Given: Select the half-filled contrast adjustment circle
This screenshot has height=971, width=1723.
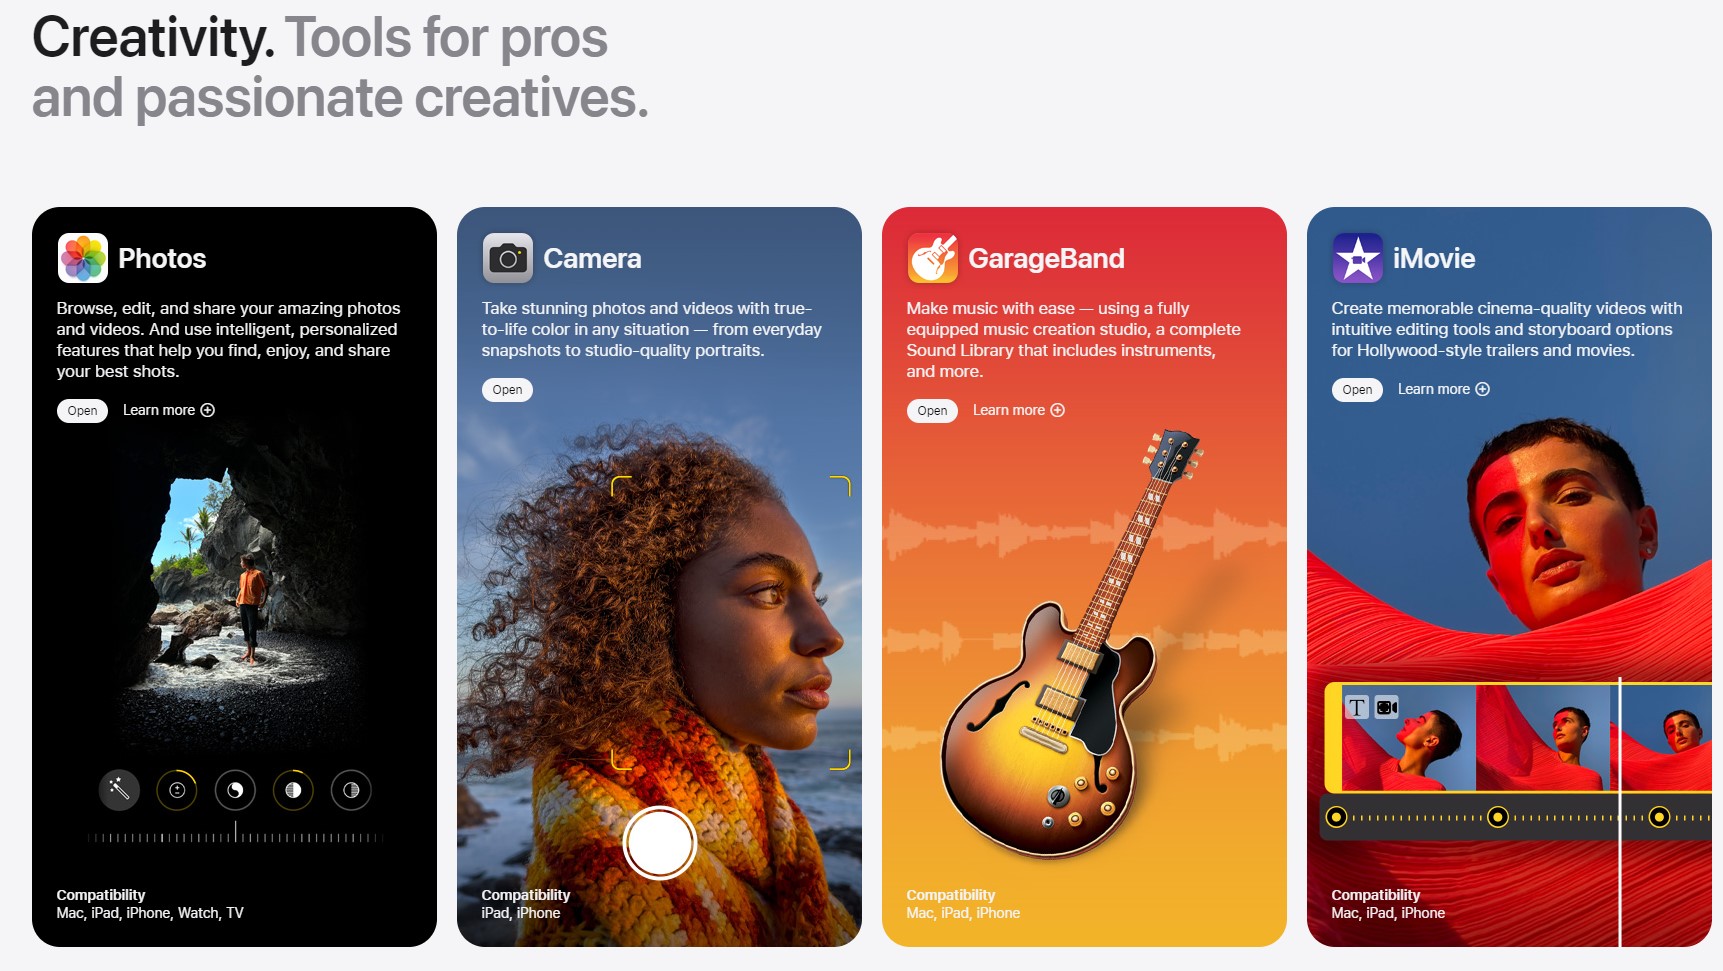Looking at the screenshot, I should (x=293, y=790).
